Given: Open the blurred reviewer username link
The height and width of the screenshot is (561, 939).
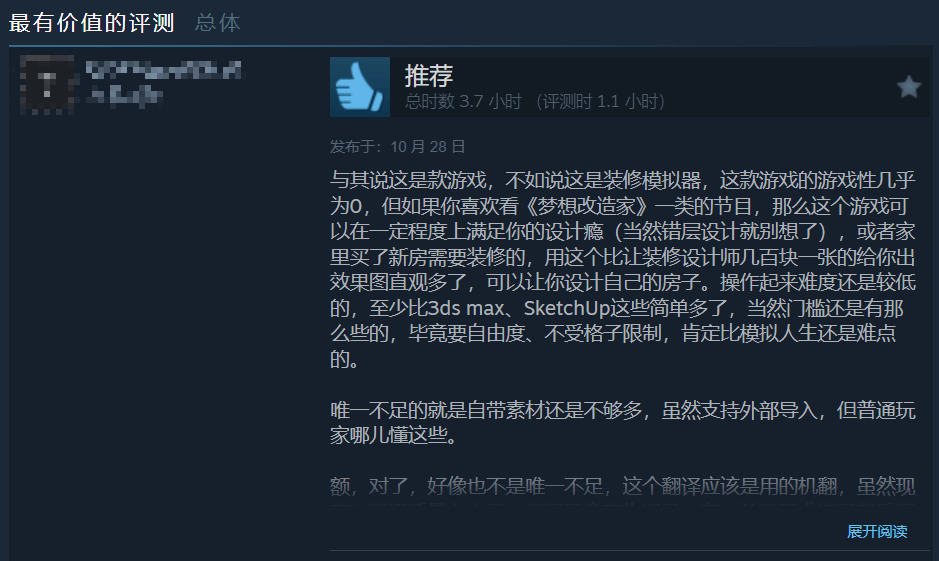Looking at the screenshot, I should point(163,70).
